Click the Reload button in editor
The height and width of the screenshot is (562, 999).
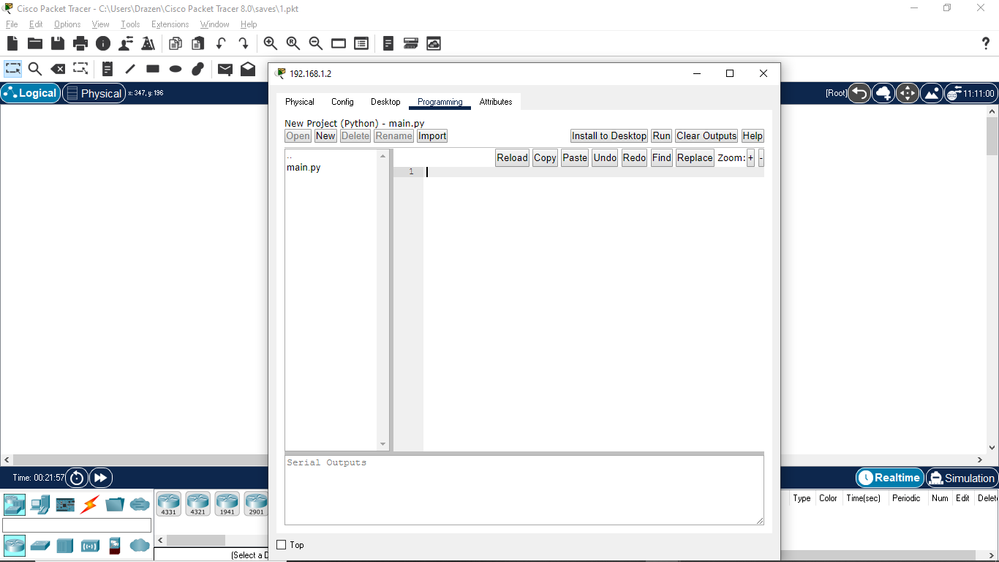[512, 157]
